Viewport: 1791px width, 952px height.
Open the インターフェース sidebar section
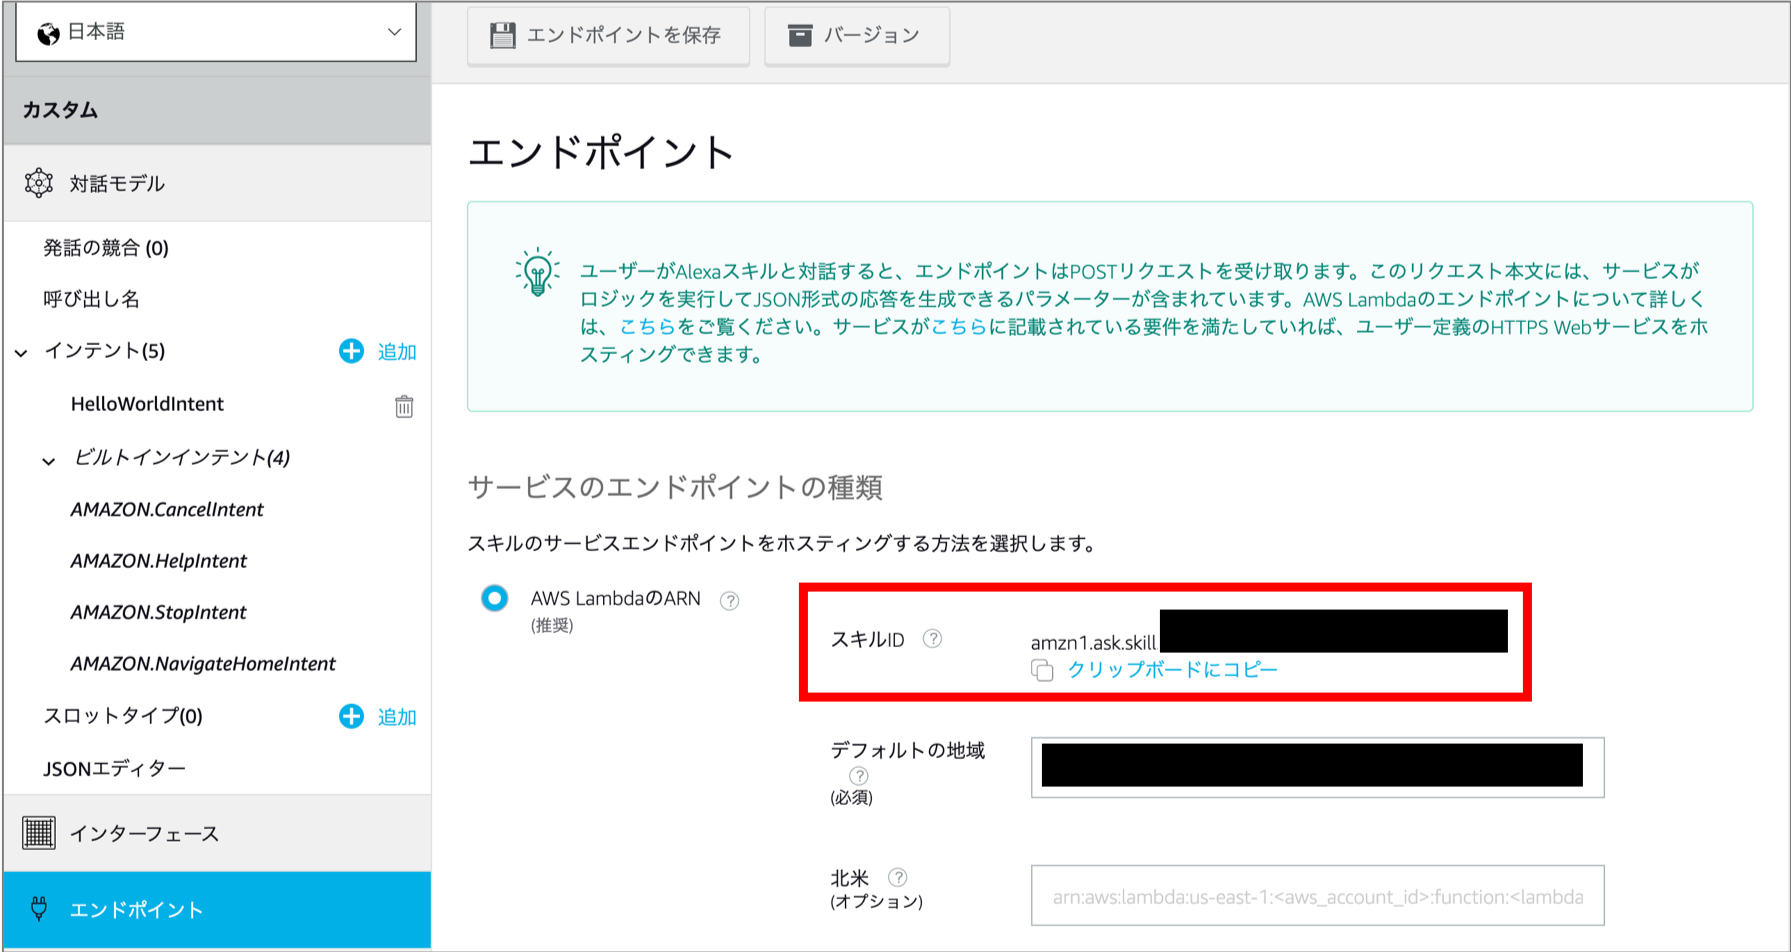[x=143, y=833]
